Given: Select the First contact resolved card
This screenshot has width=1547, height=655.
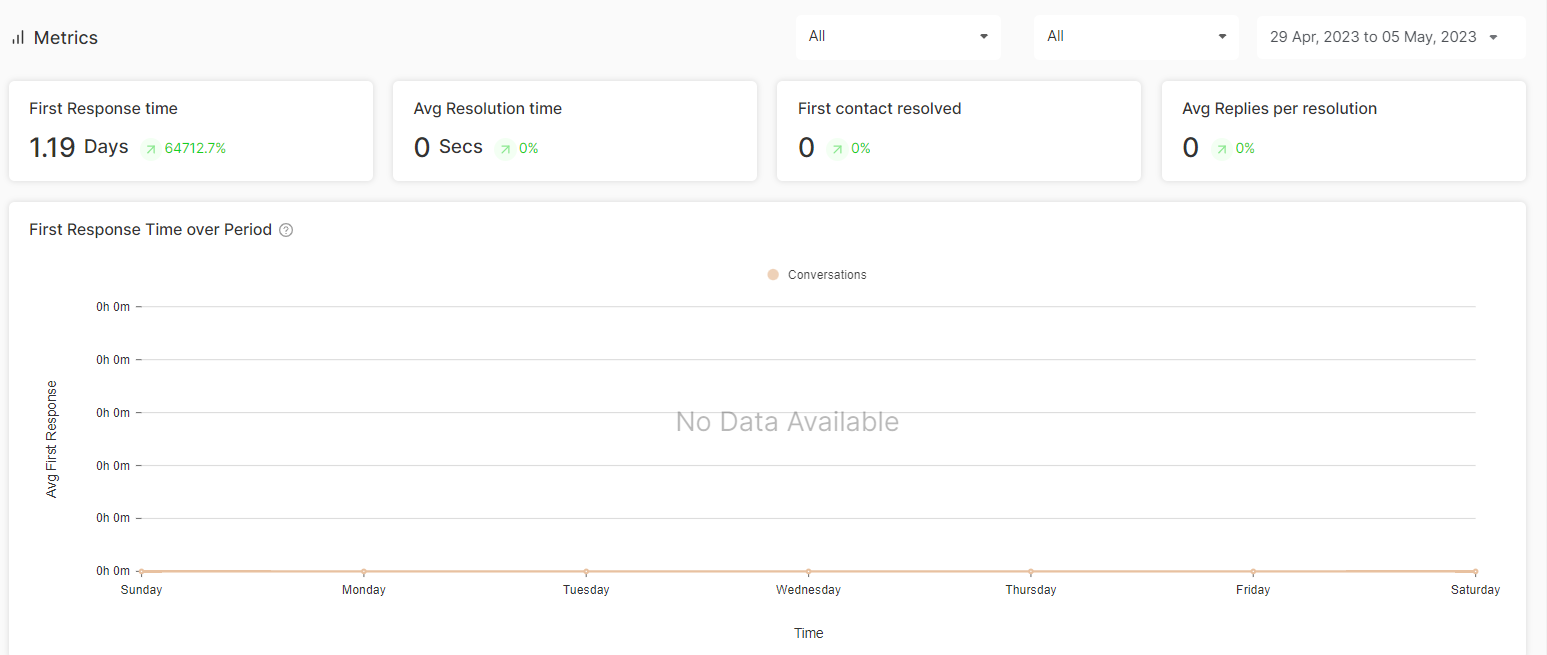Looking at the screenshot, I should (959, 131).
